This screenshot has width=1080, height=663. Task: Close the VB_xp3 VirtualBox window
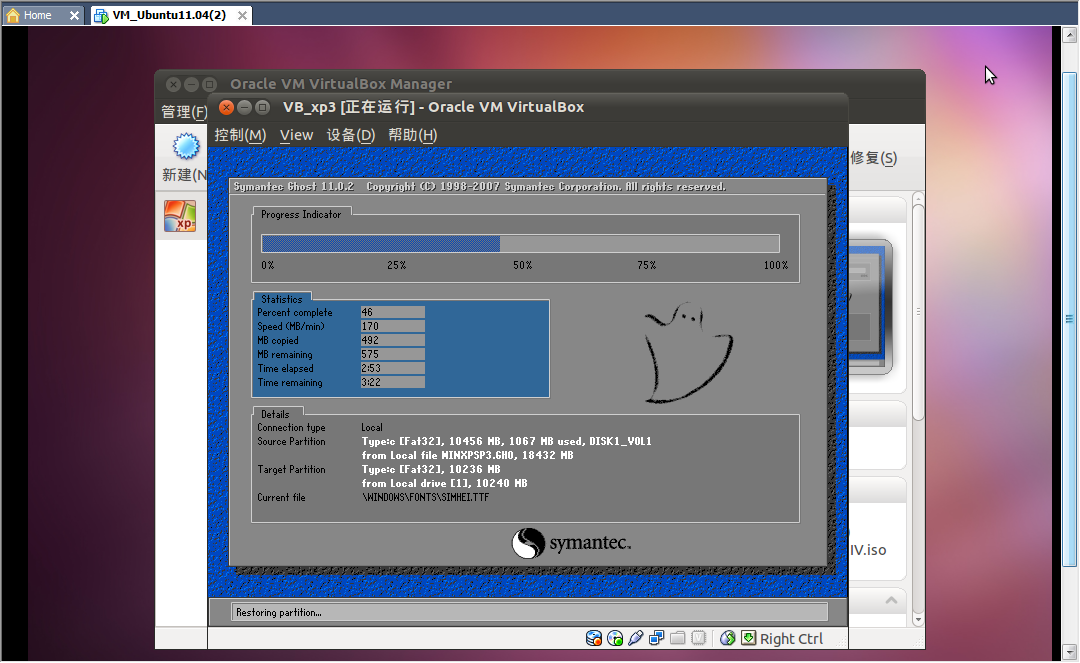[226, 107]
